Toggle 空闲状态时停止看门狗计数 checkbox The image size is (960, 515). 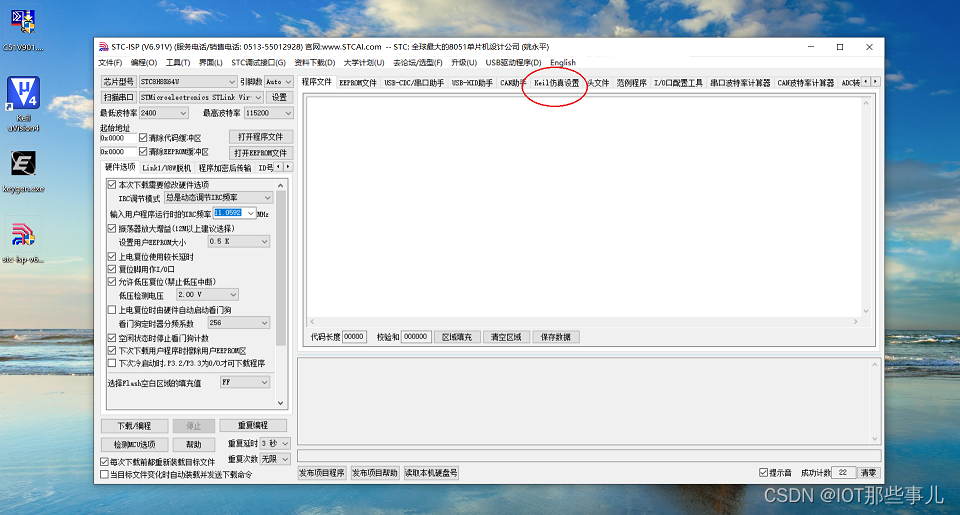112,338
